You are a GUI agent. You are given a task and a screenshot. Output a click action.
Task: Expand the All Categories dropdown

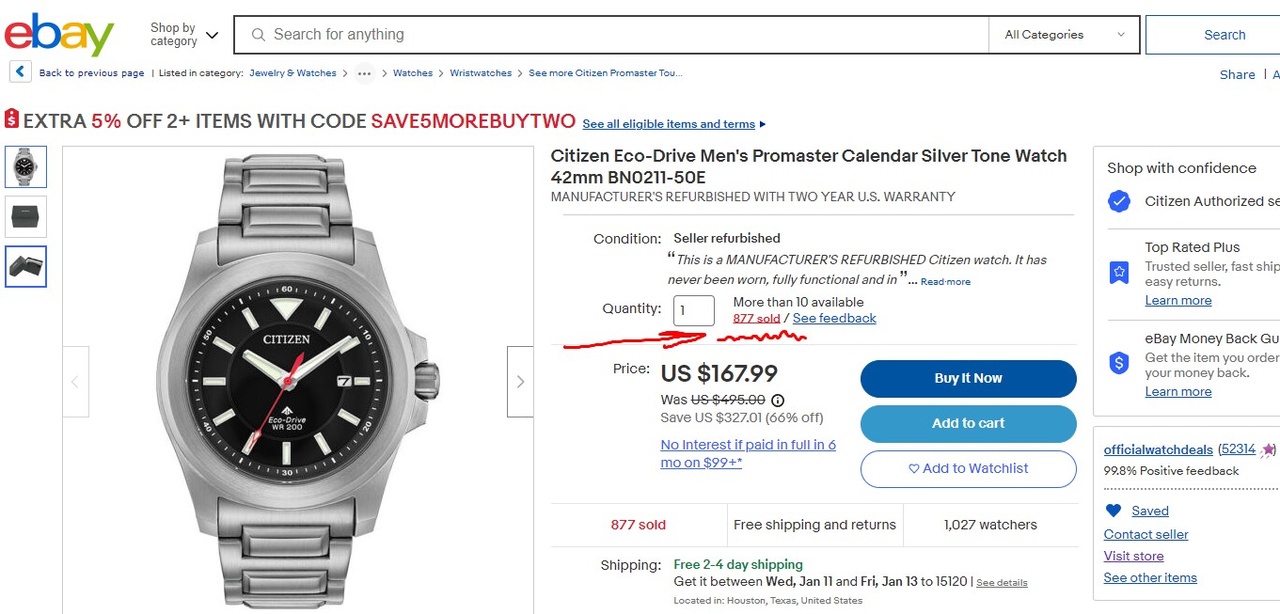(1063, 35)
